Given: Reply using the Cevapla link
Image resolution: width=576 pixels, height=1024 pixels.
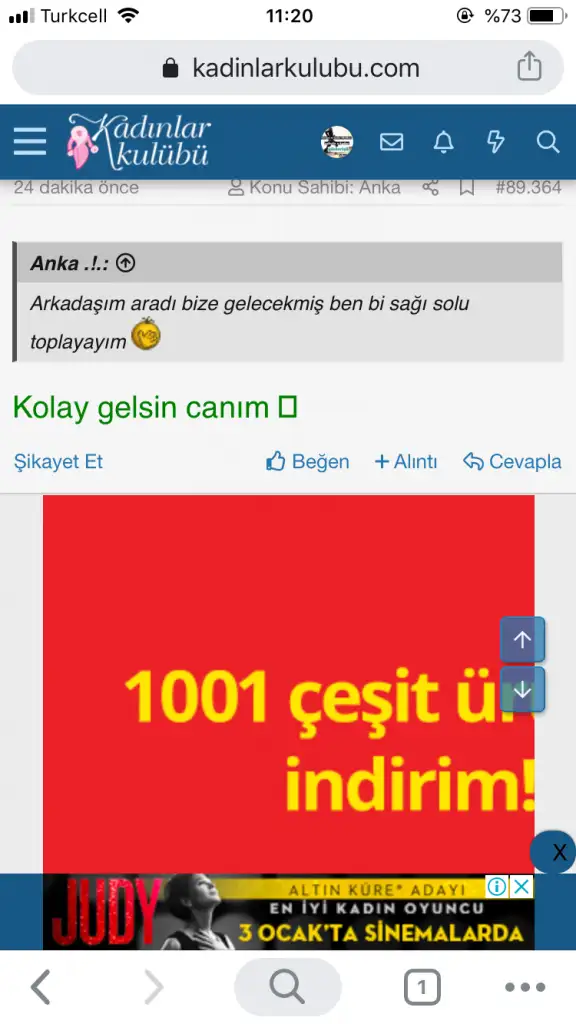Looking at the screenshot, I should tap(512, 462).
